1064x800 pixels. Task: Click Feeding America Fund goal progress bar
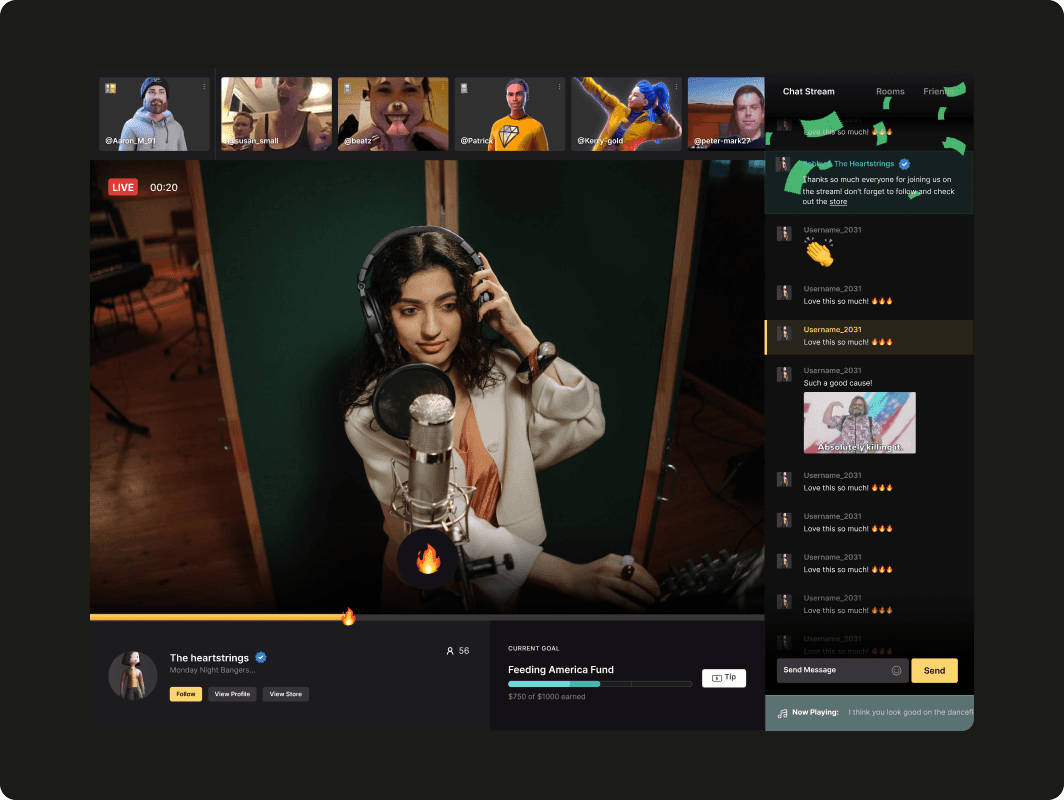pyautogui.click(x=600, y=684)
